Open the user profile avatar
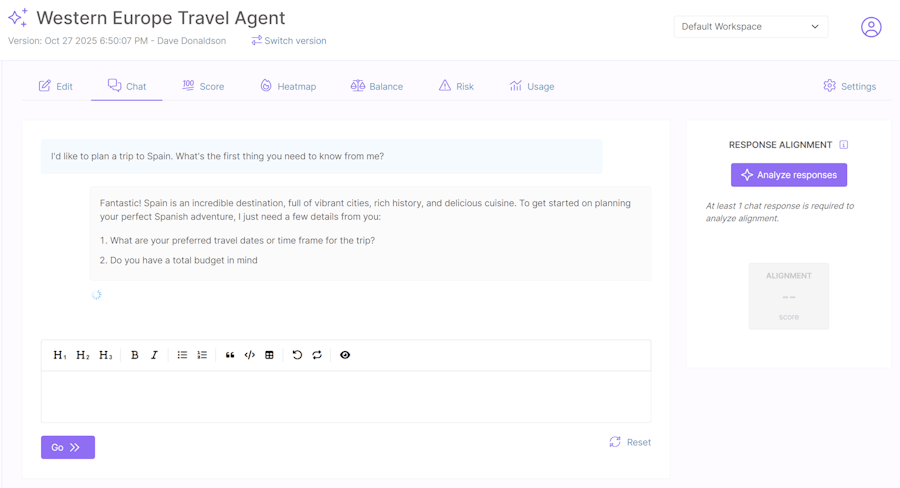 (871, 27)
